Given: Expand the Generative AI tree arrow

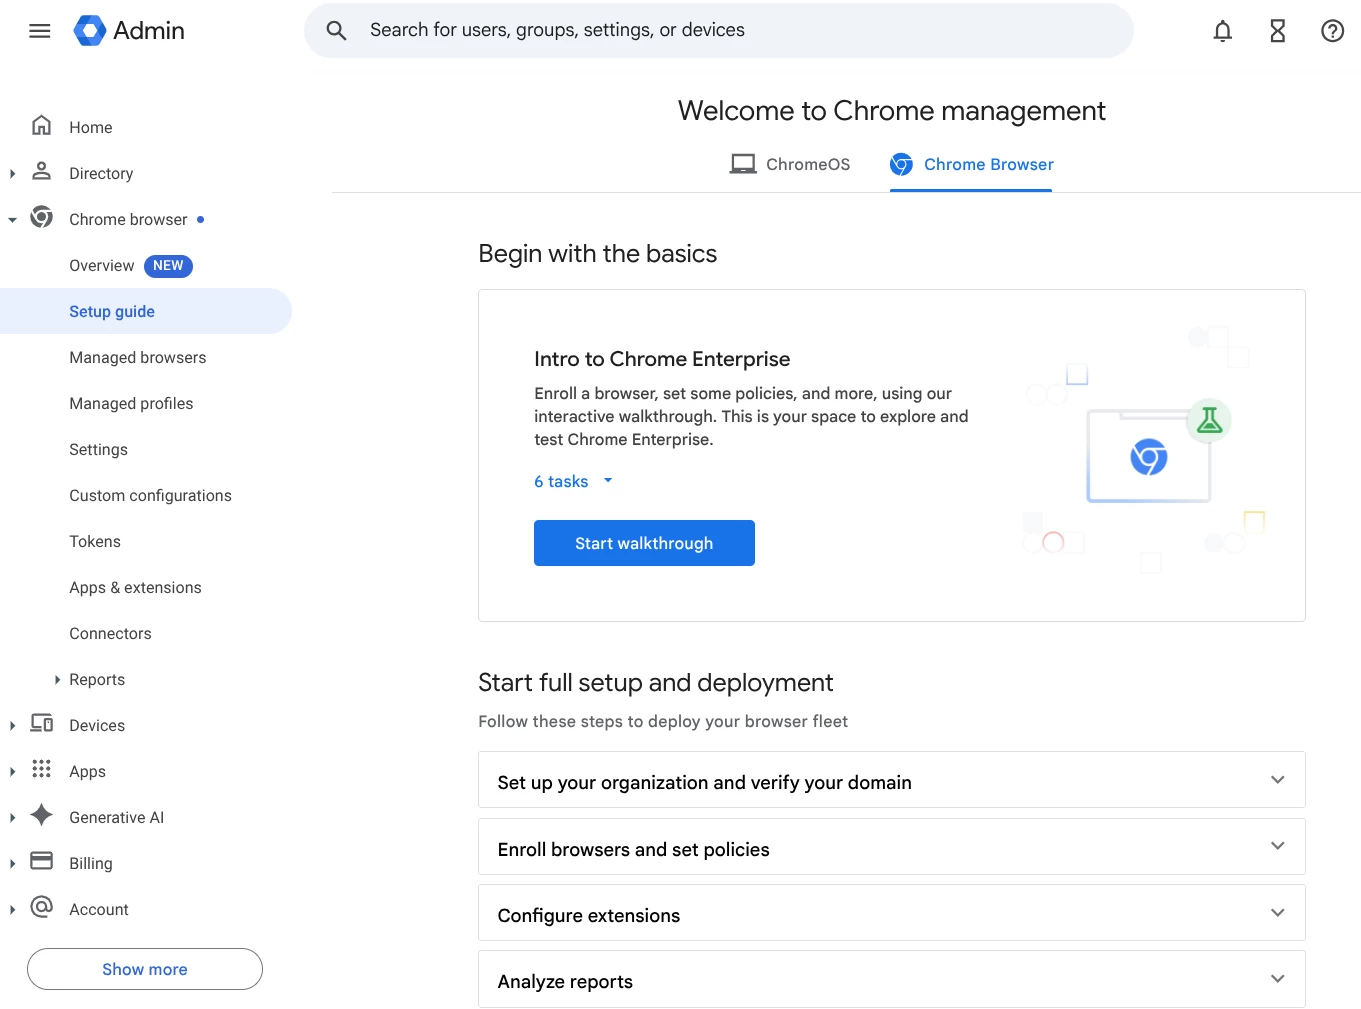Looking at the screenshot, I should coord(12,818).
